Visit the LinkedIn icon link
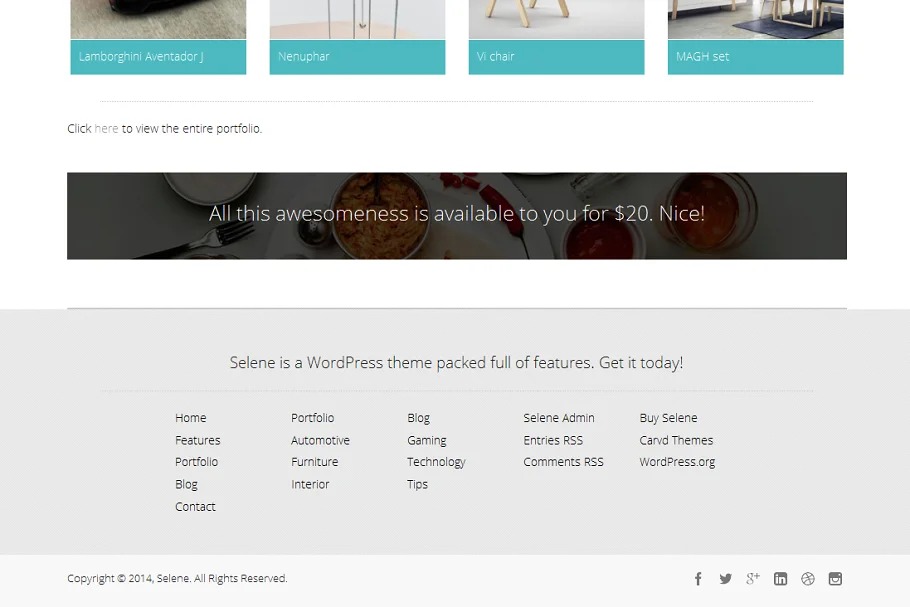This screenshot has height=607, width=910. click(781, 579)
